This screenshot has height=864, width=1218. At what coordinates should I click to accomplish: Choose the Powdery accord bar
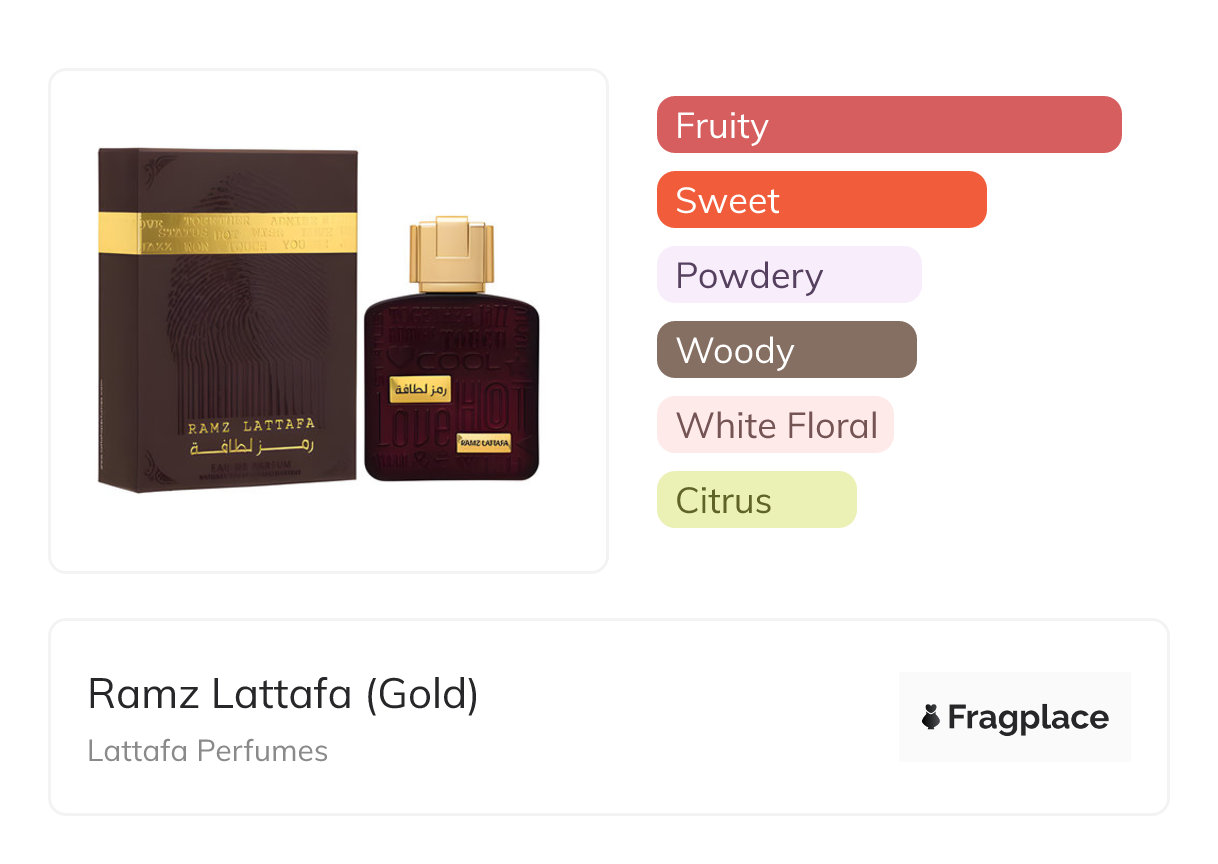tap(788, 275)
